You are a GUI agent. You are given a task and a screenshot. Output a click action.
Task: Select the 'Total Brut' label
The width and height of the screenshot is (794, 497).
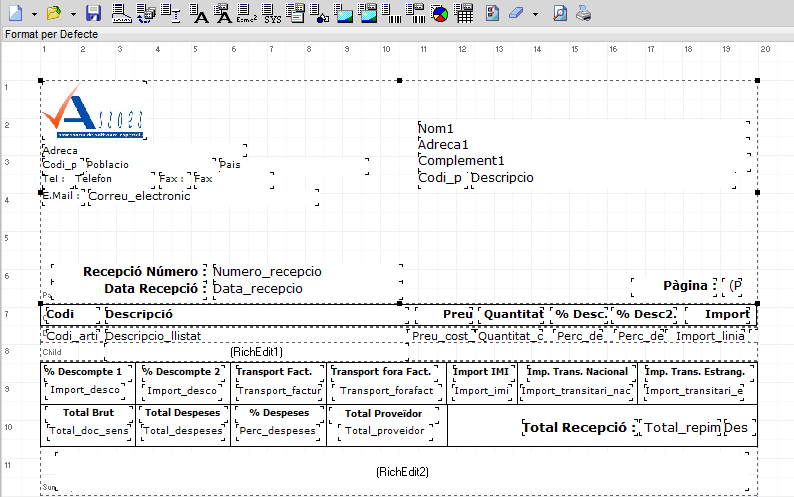[x=89, y=413]
